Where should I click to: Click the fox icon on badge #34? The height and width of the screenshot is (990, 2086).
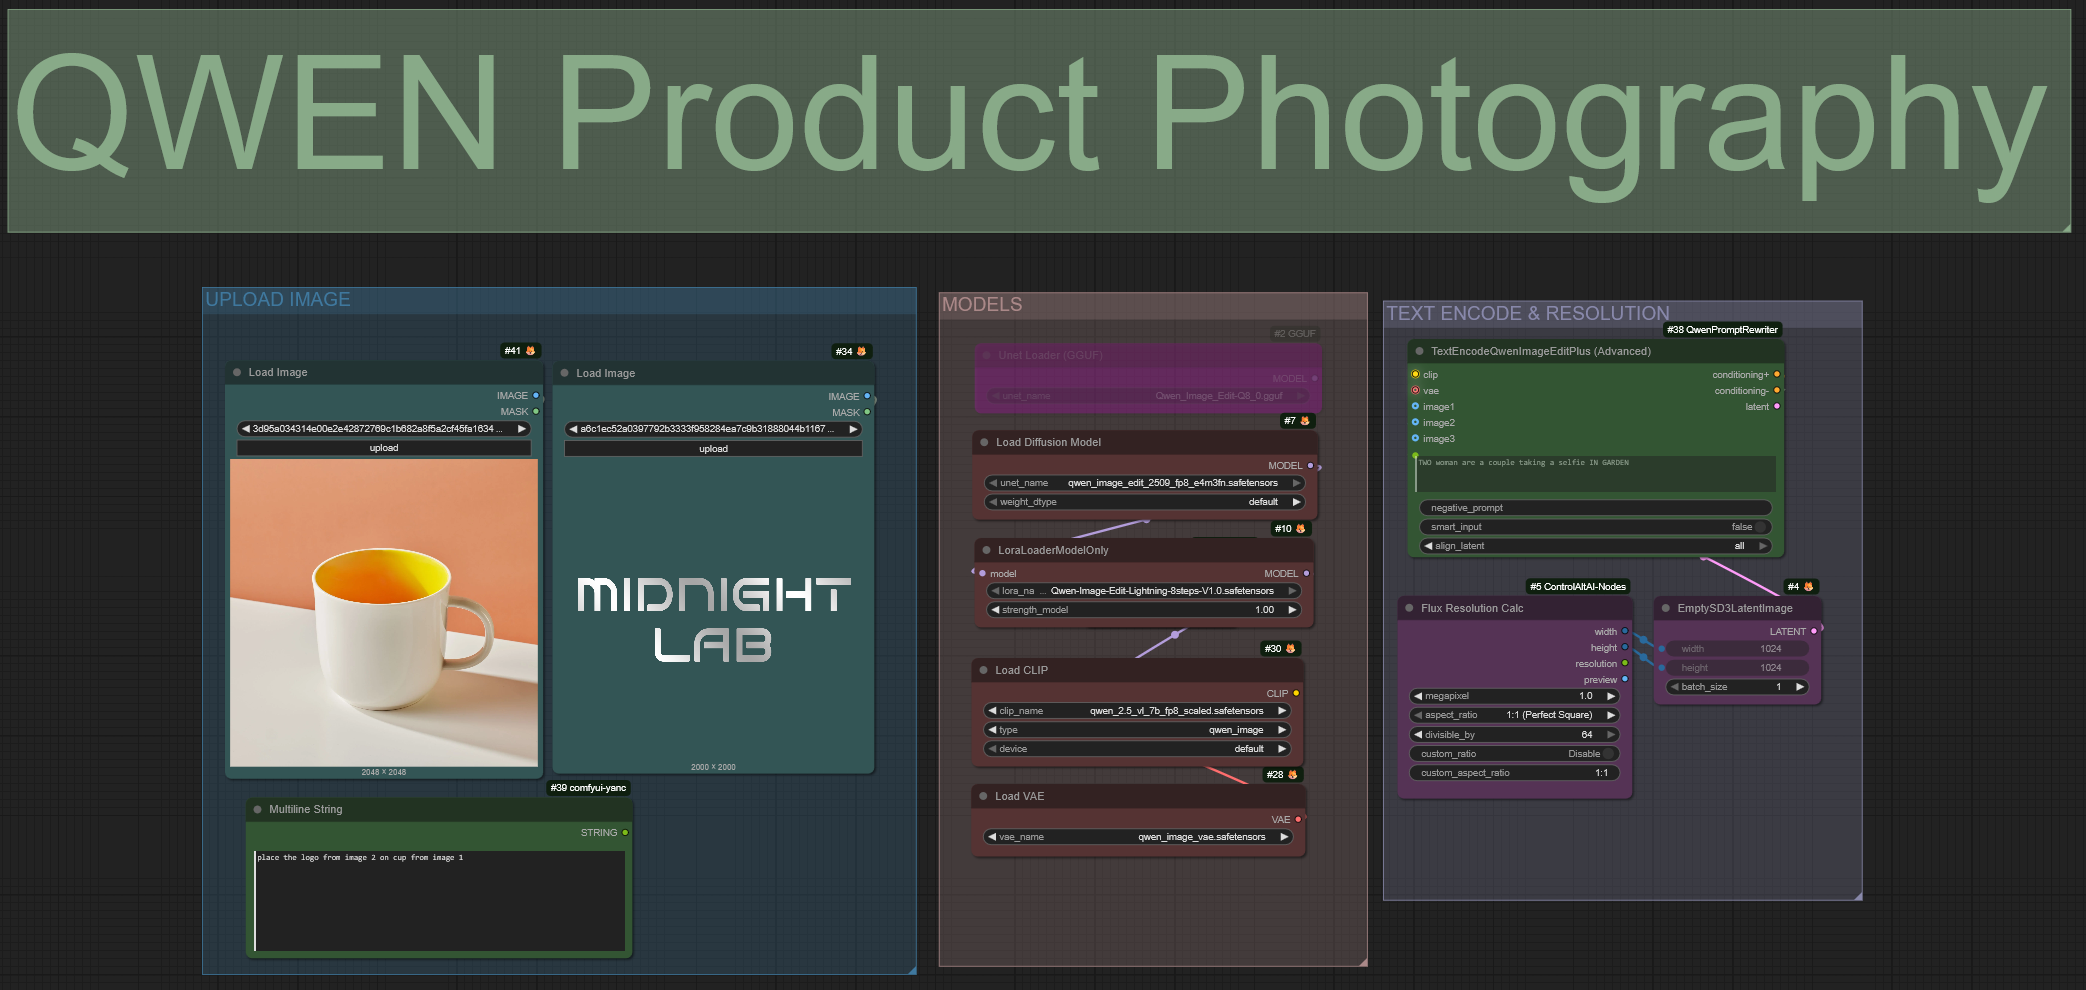(862, 352)
